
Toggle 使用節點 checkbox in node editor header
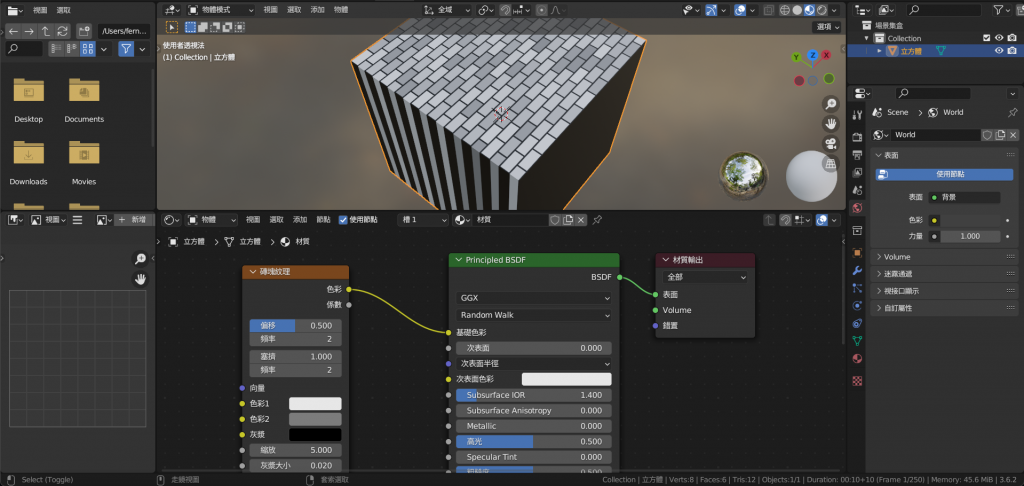pos(344,220)
